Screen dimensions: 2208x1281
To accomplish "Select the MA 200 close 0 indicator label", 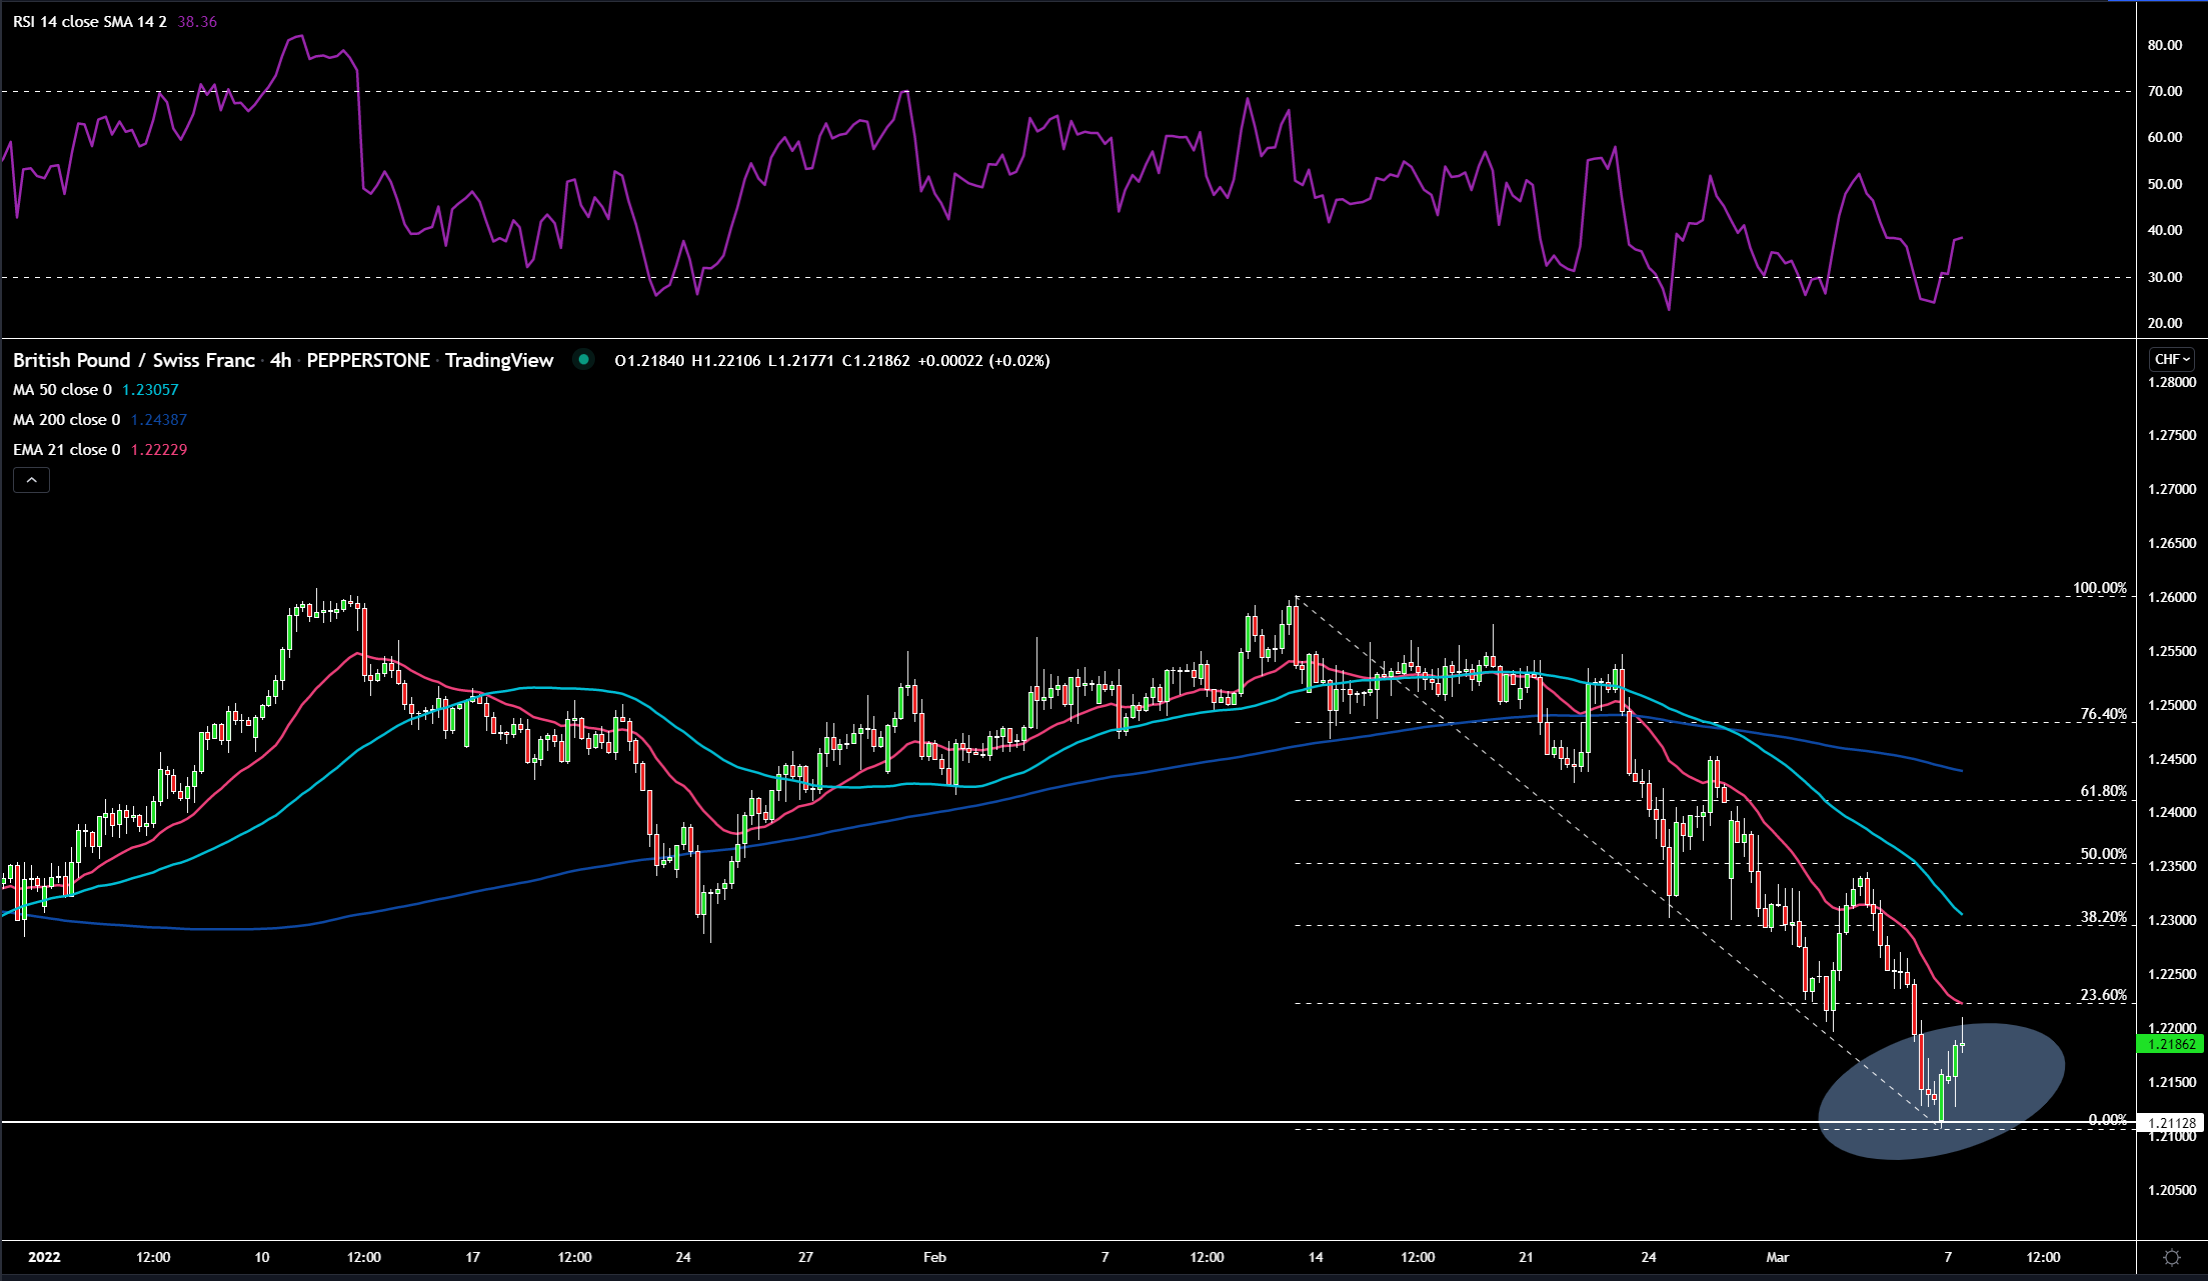I will [66, 420].
